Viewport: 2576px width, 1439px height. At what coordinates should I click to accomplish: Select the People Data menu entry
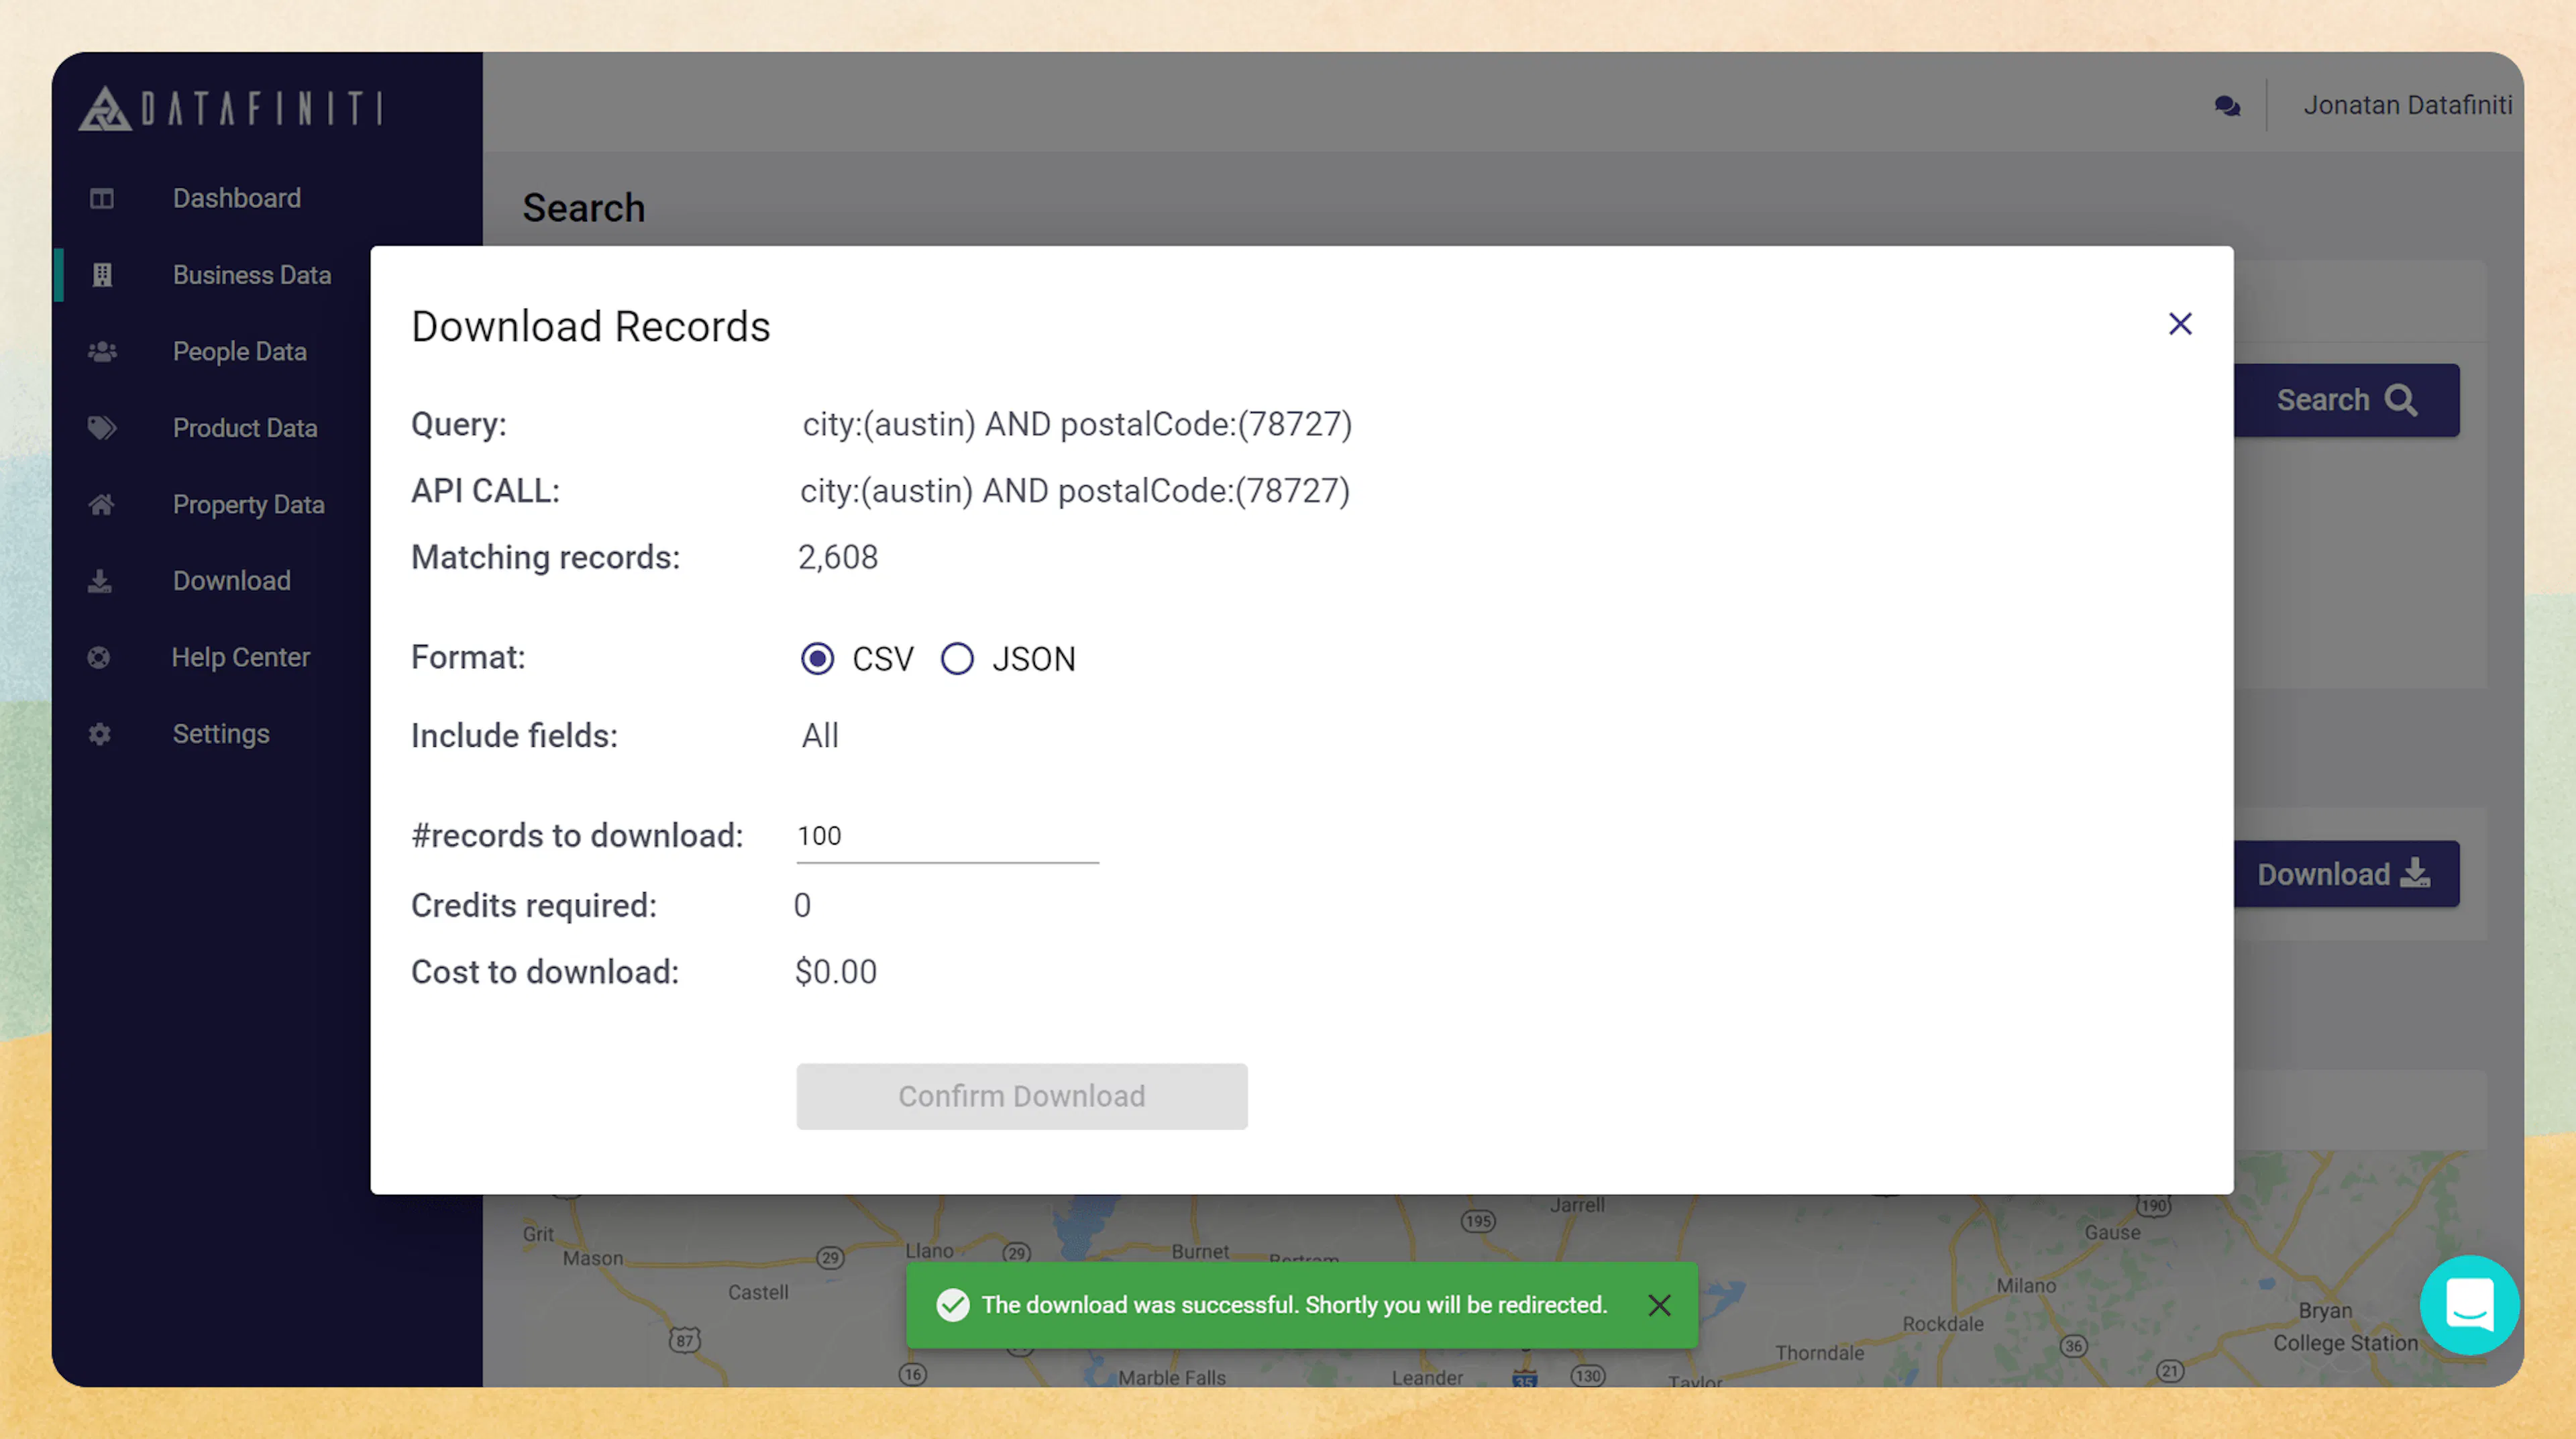tap(239, 351)
